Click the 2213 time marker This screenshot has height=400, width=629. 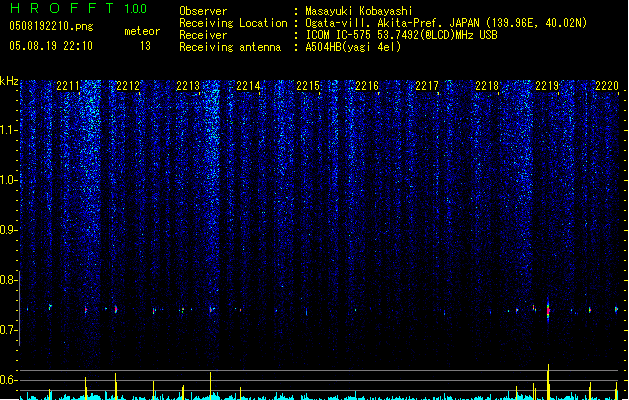pyautogui.click(x=188, y=86)
